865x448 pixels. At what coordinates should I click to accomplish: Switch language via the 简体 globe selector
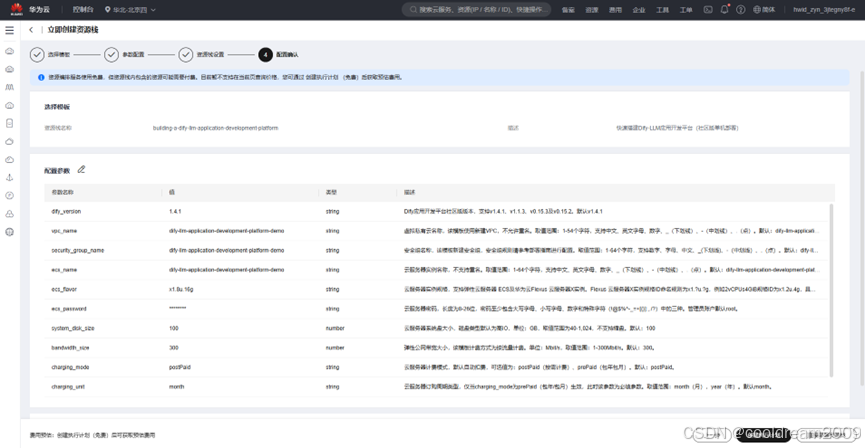pos(764,9)
